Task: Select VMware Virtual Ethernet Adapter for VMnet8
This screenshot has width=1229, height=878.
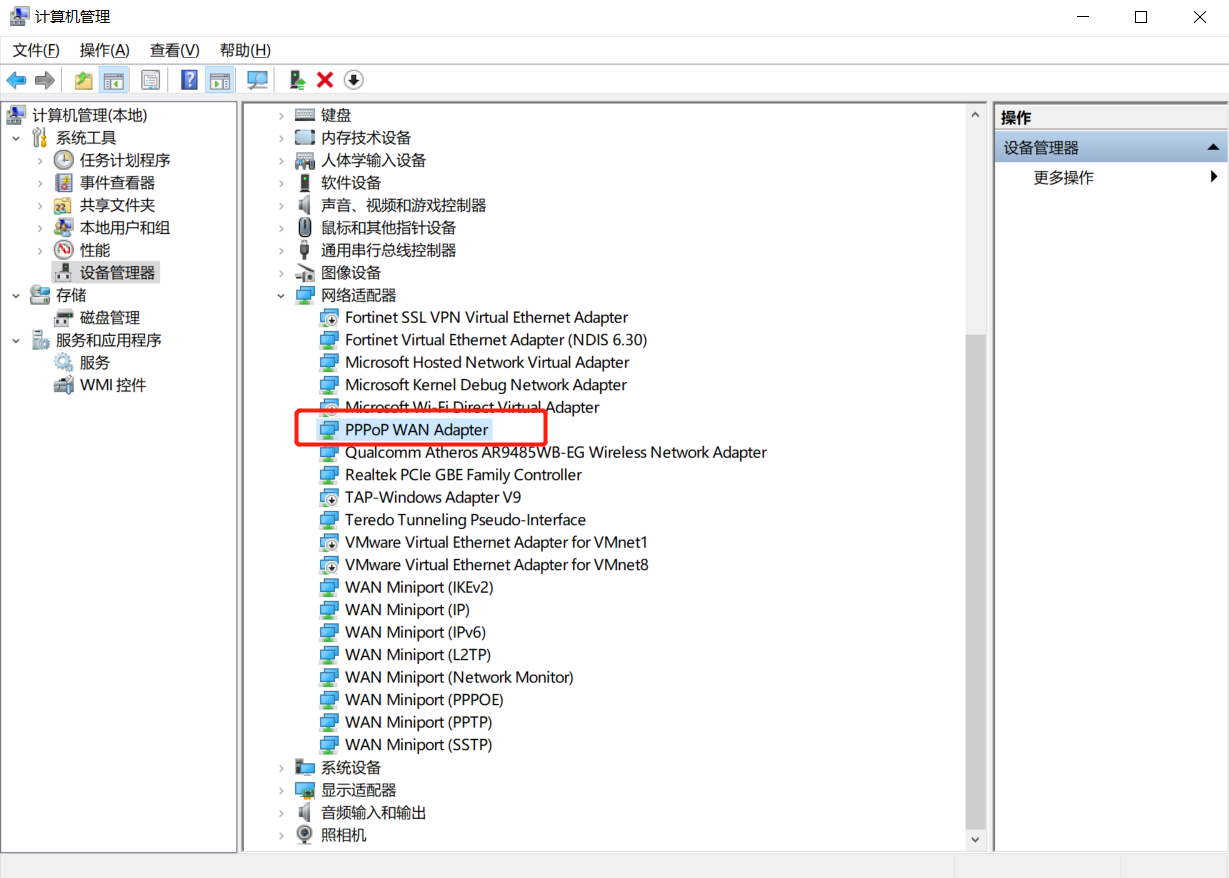Action: (497, 565)
